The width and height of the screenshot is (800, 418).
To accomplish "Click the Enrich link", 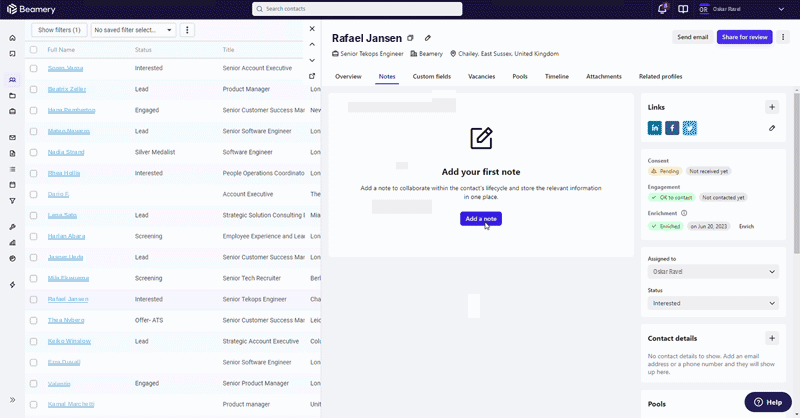I will (746, 227).
